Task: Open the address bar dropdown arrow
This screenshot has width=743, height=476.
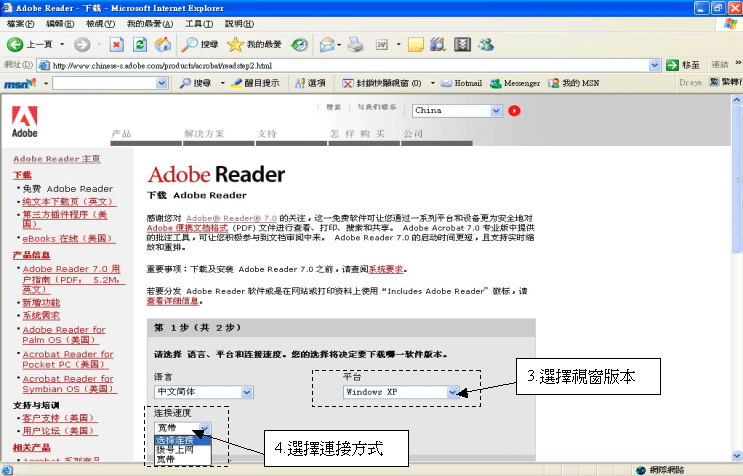Action: (x=654, y=65)
